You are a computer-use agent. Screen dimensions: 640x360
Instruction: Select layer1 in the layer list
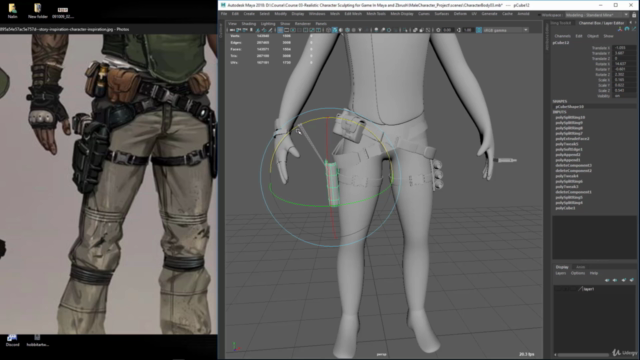tap(589, 289)
